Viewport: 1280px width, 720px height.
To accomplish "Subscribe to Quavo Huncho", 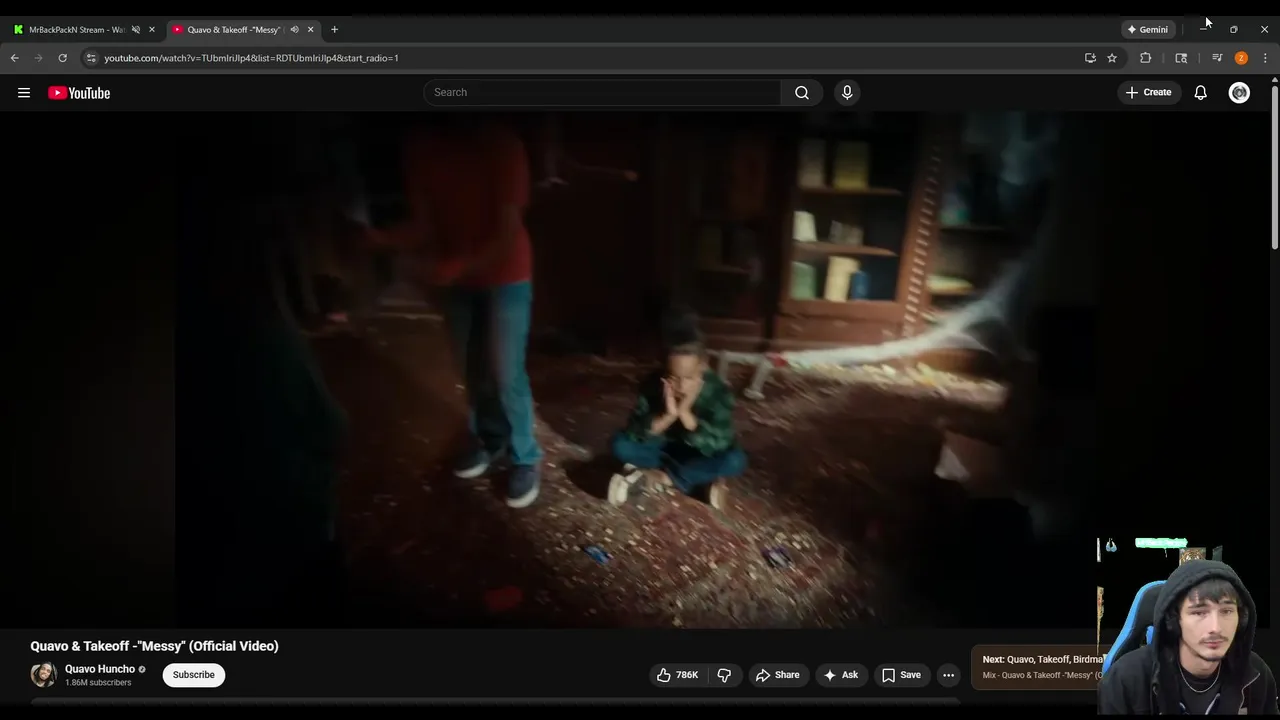I will pos(194,675).
